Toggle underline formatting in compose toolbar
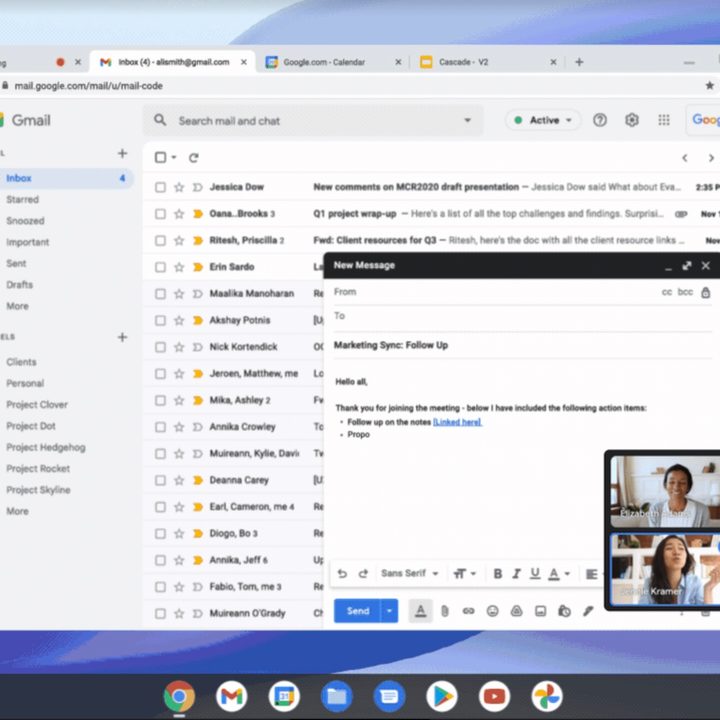 click(535, 573)
